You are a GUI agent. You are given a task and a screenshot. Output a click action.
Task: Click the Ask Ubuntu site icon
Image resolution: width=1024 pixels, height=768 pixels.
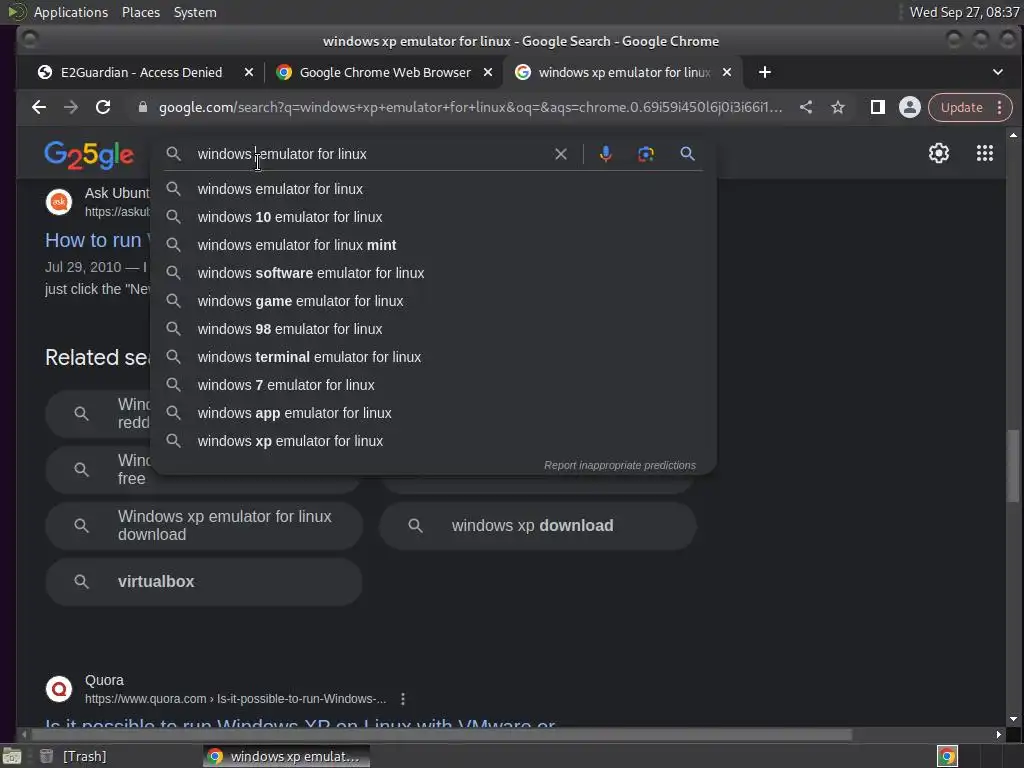tap(59, 202)
